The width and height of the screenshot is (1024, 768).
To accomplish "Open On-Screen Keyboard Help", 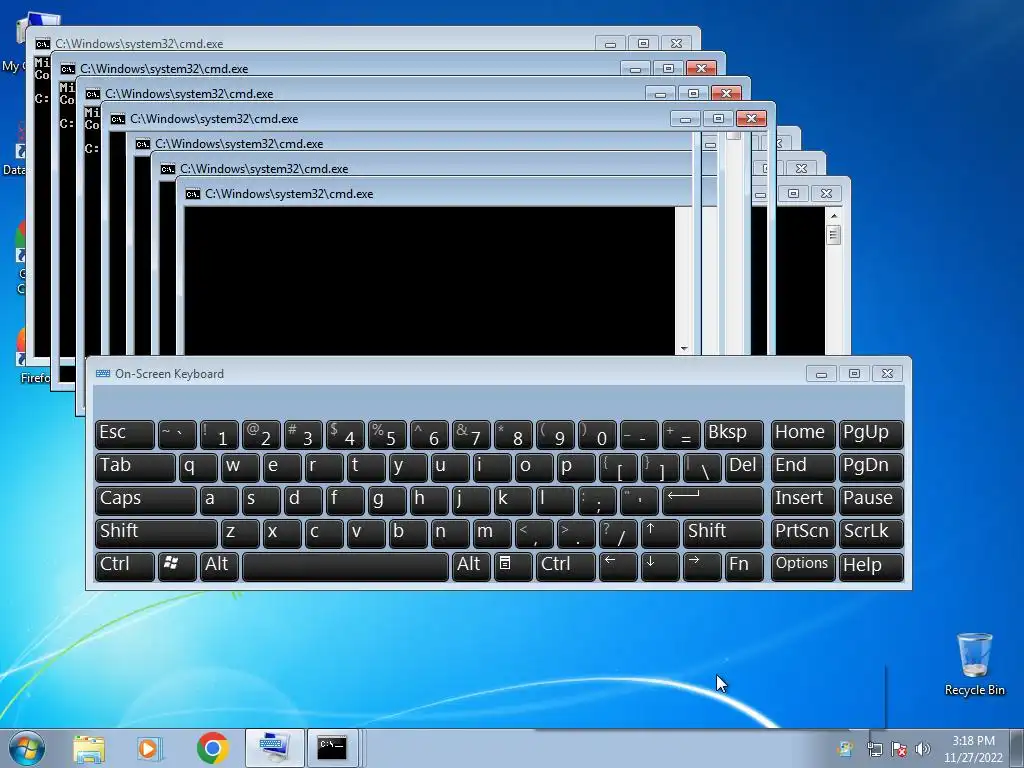I will (871, 566).
